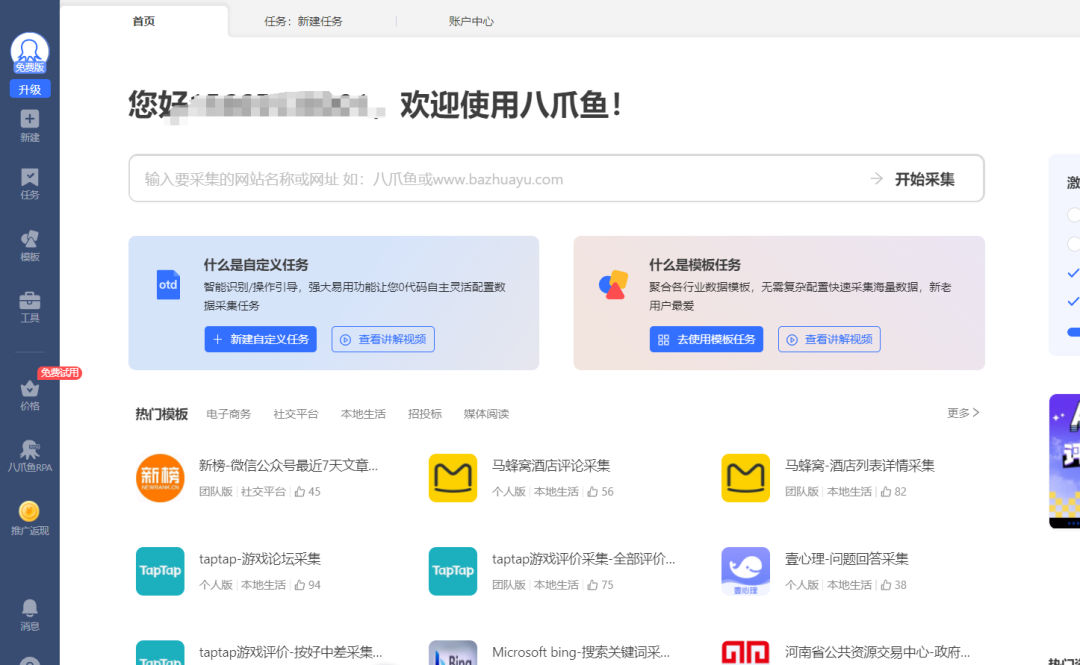Screen dimensions: 1080x665
Task: Click the like icon showing 38
Action: click(x=886, y=585)
